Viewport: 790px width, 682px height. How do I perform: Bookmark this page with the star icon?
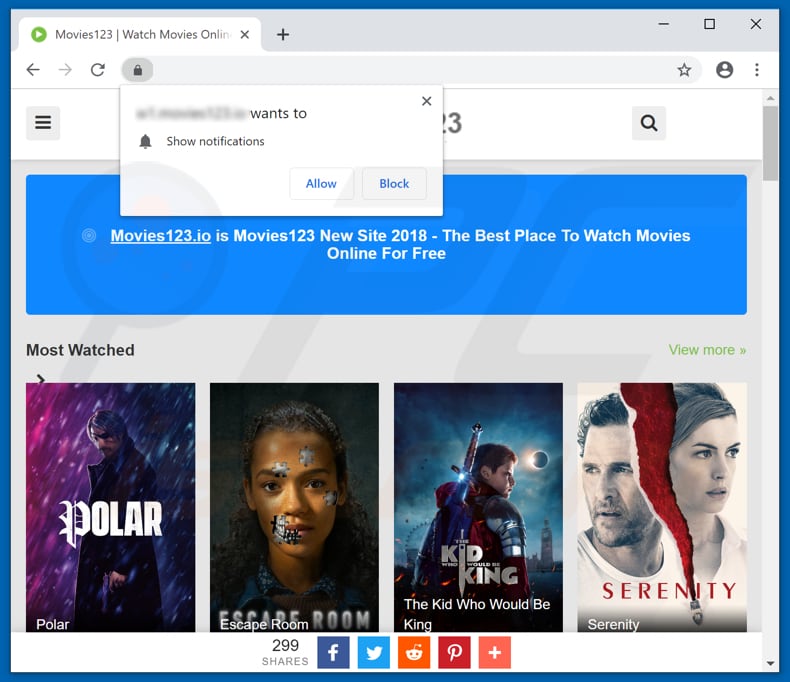click(x=684, y=70)
